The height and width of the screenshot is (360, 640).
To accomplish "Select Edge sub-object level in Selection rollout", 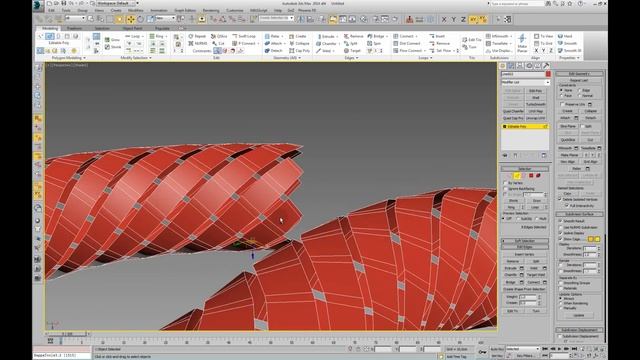I will [x=517, y=176].
